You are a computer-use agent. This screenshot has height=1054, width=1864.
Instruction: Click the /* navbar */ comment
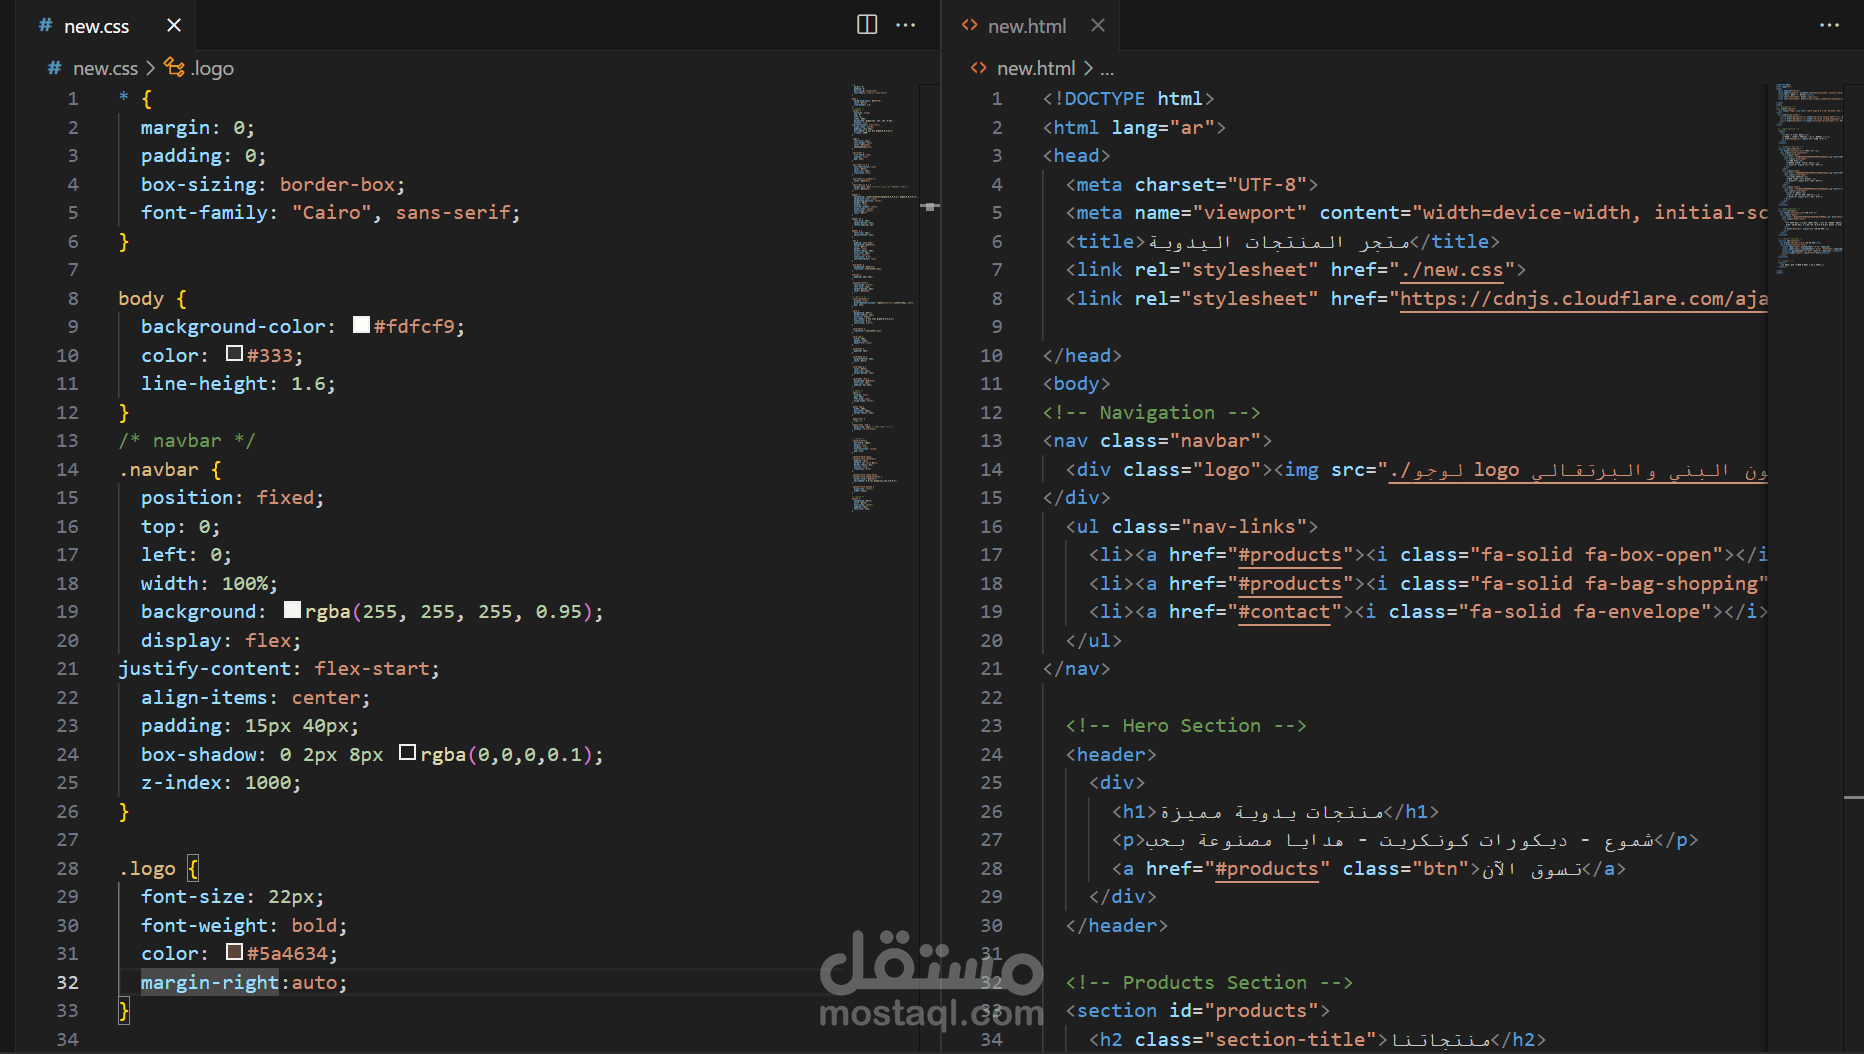click(x=187, y=441)
